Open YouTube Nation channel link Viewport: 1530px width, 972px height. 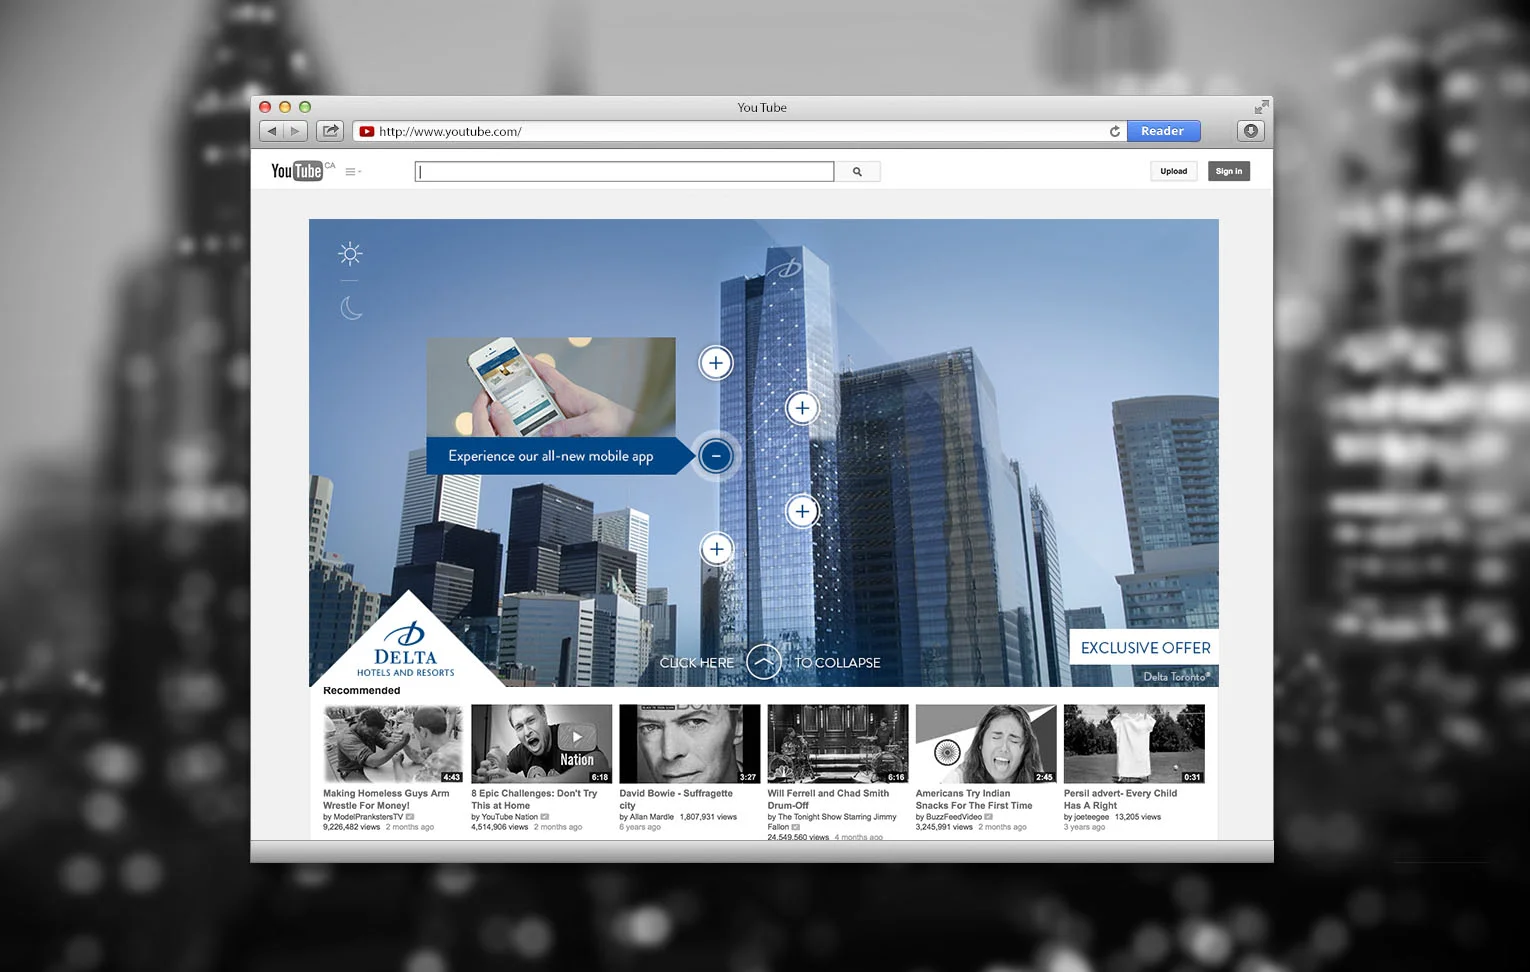point(510,817)
